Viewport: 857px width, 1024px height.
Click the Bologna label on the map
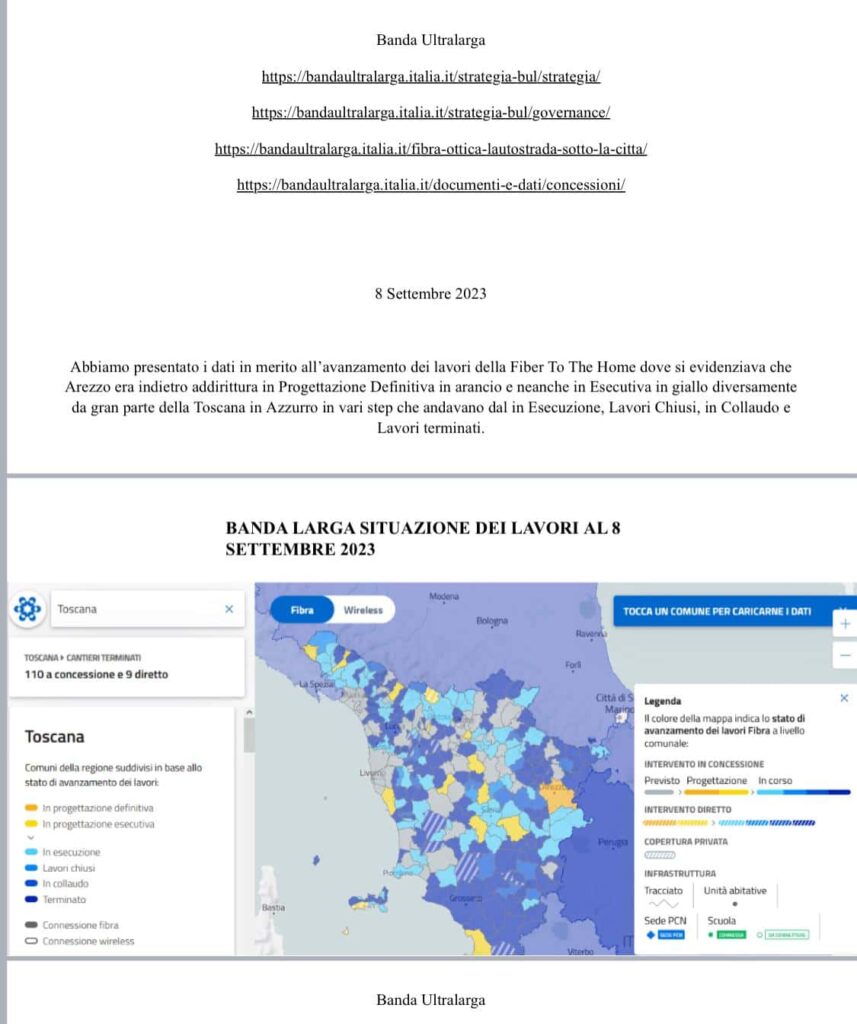[x=492, y=620]
